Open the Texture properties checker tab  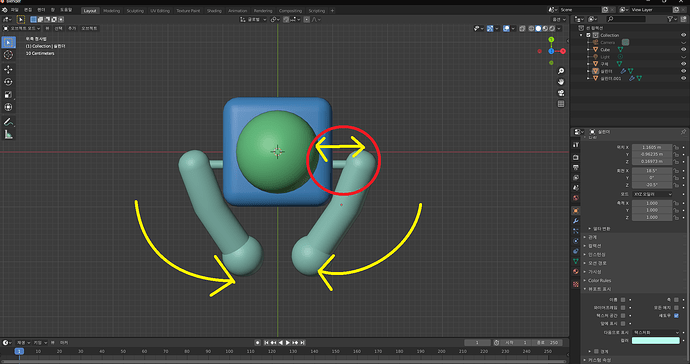click(576, 284)
